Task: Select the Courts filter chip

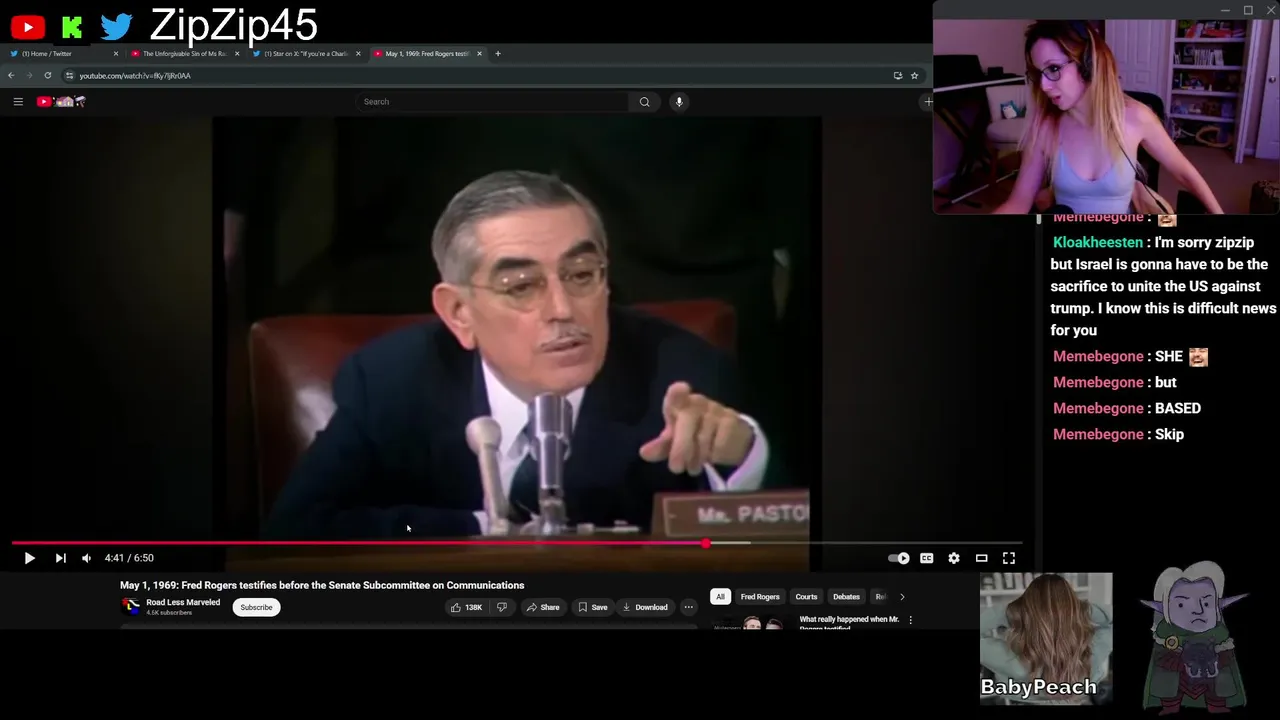Action: (x=806, y=597)
